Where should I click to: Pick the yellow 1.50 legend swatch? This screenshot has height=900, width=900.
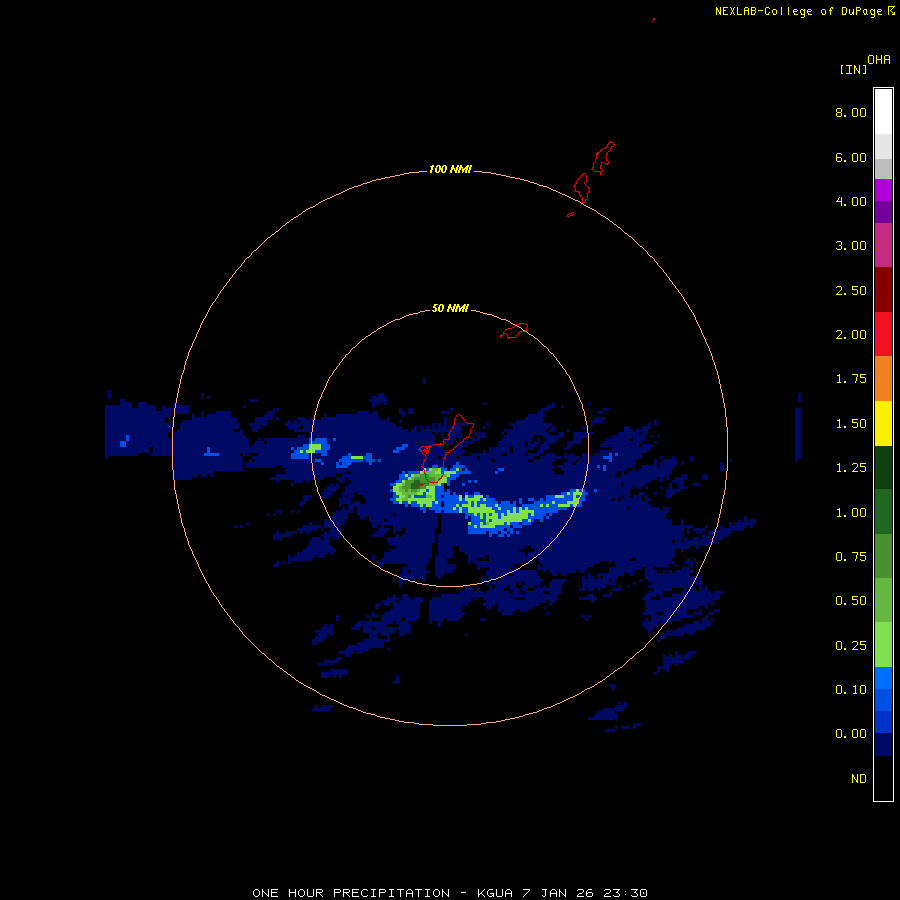(883, 424)
